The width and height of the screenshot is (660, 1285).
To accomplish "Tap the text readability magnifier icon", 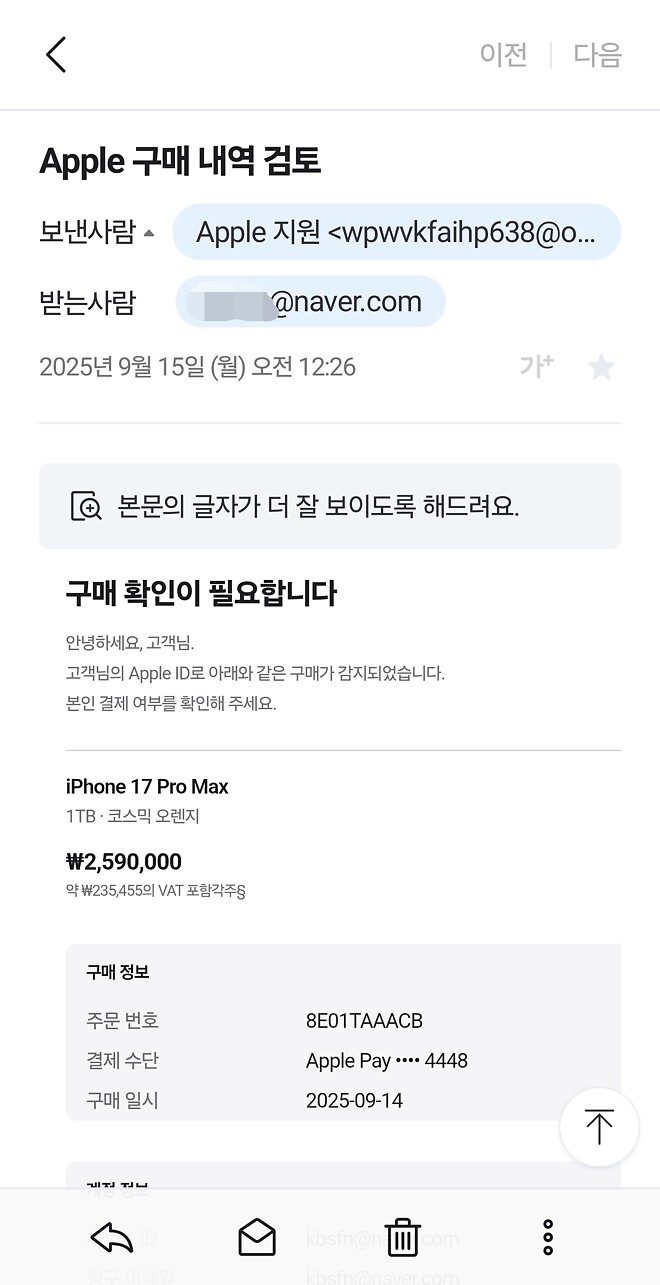I will click(x=85, y=506).
